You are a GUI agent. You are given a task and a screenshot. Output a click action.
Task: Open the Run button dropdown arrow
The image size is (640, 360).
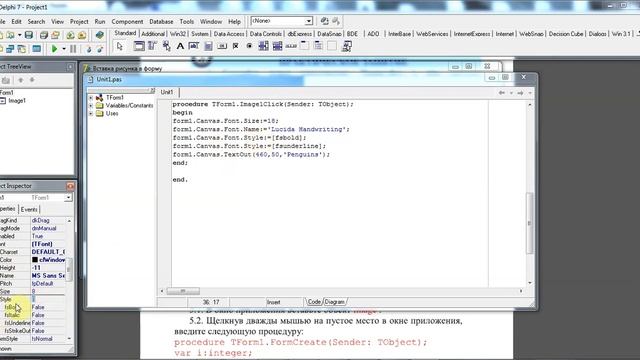[64, 49]
